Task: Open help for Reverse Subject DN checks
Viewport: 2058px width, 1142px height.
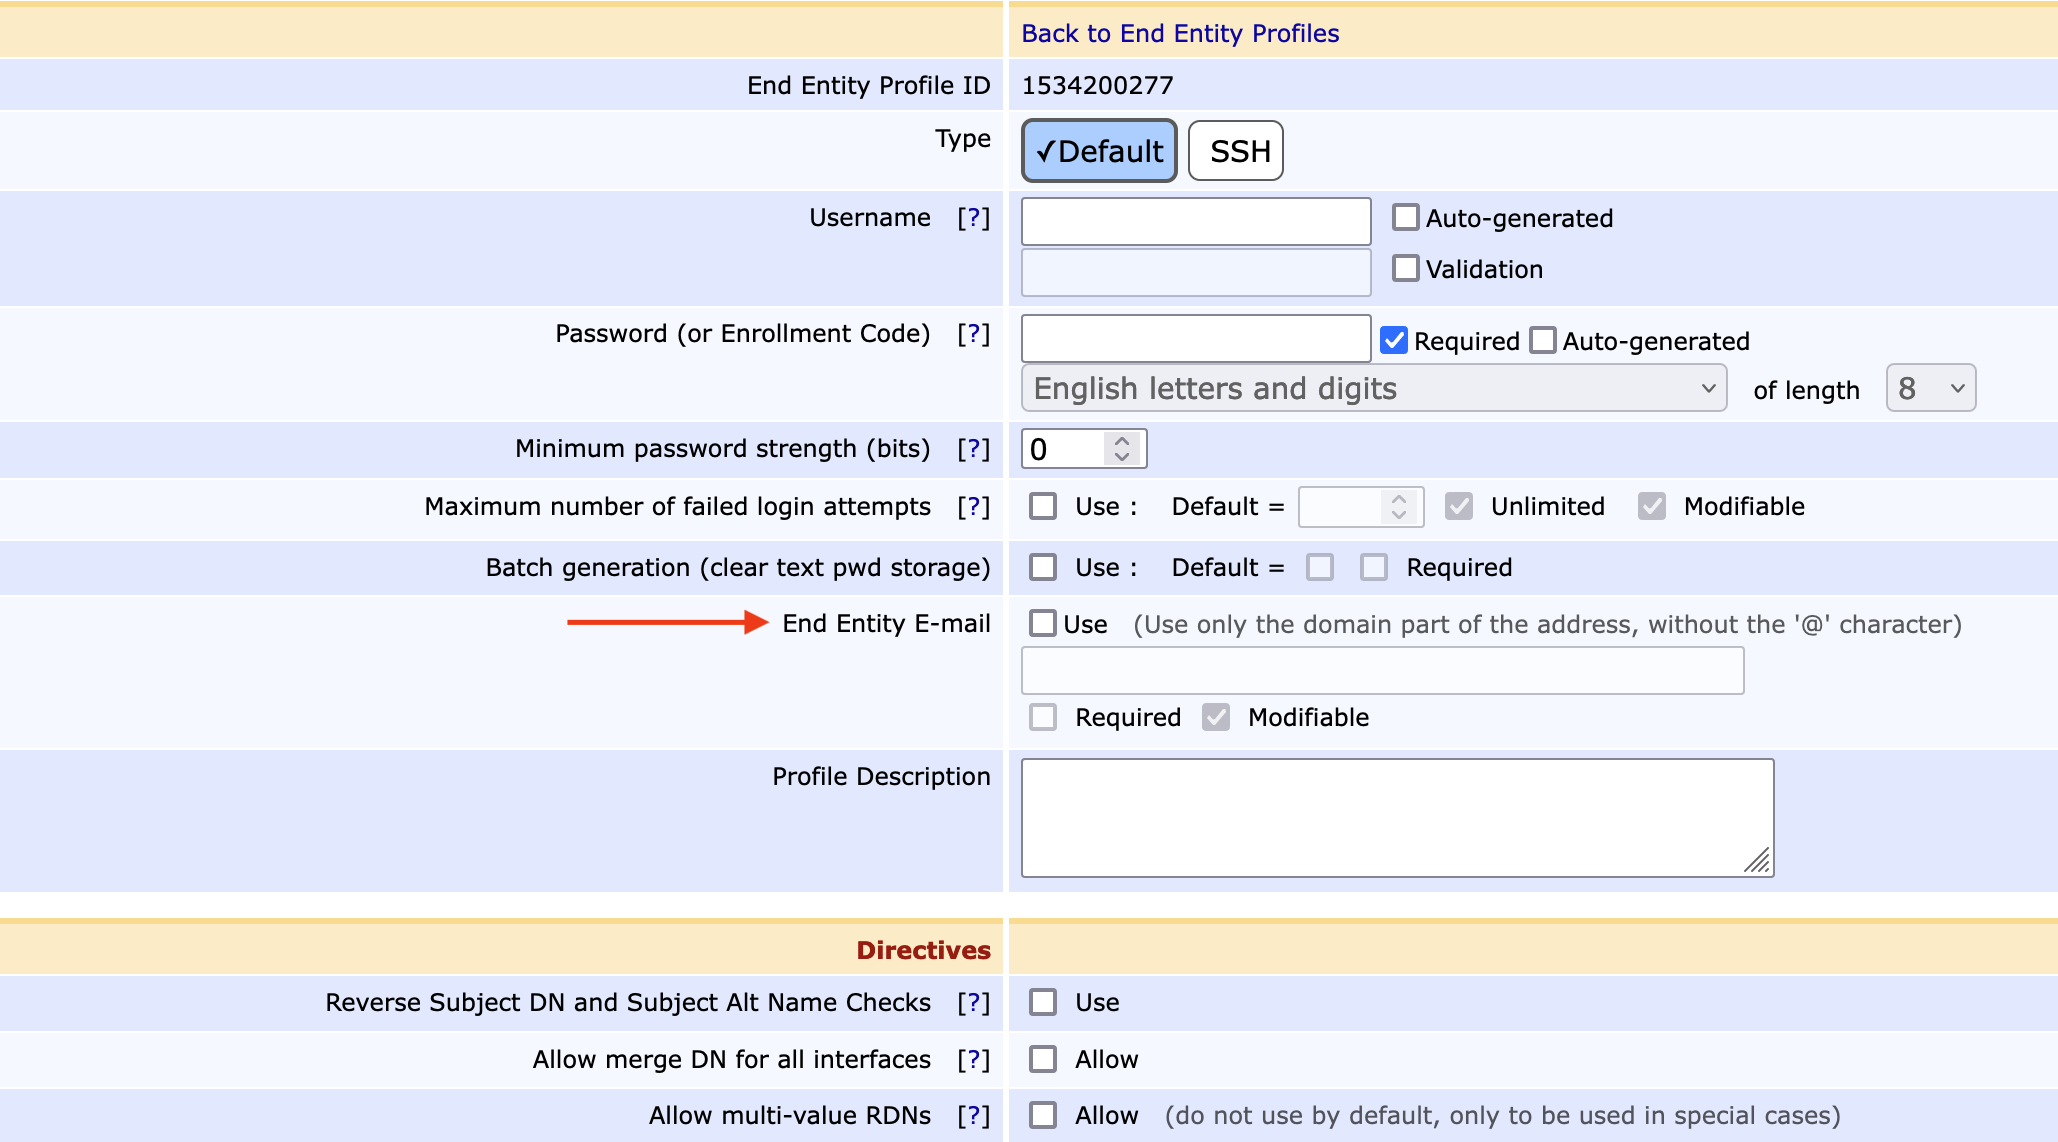Action: (973, 1003)
